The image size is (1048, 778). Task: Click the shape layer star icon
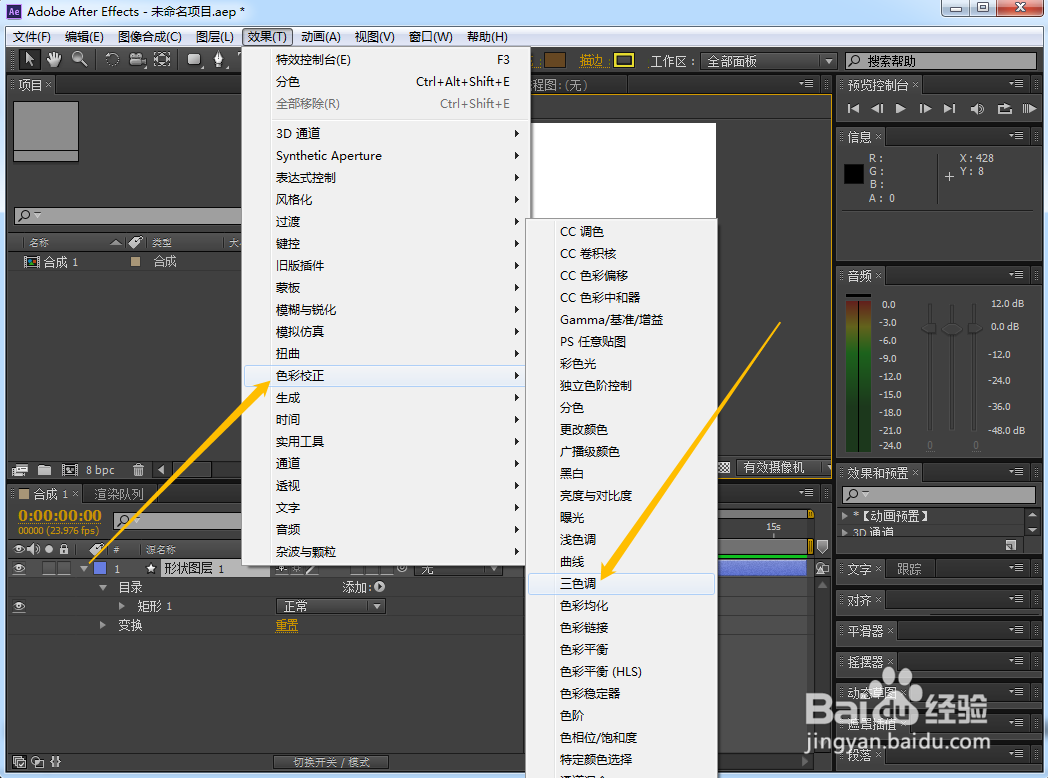point(151,568)
